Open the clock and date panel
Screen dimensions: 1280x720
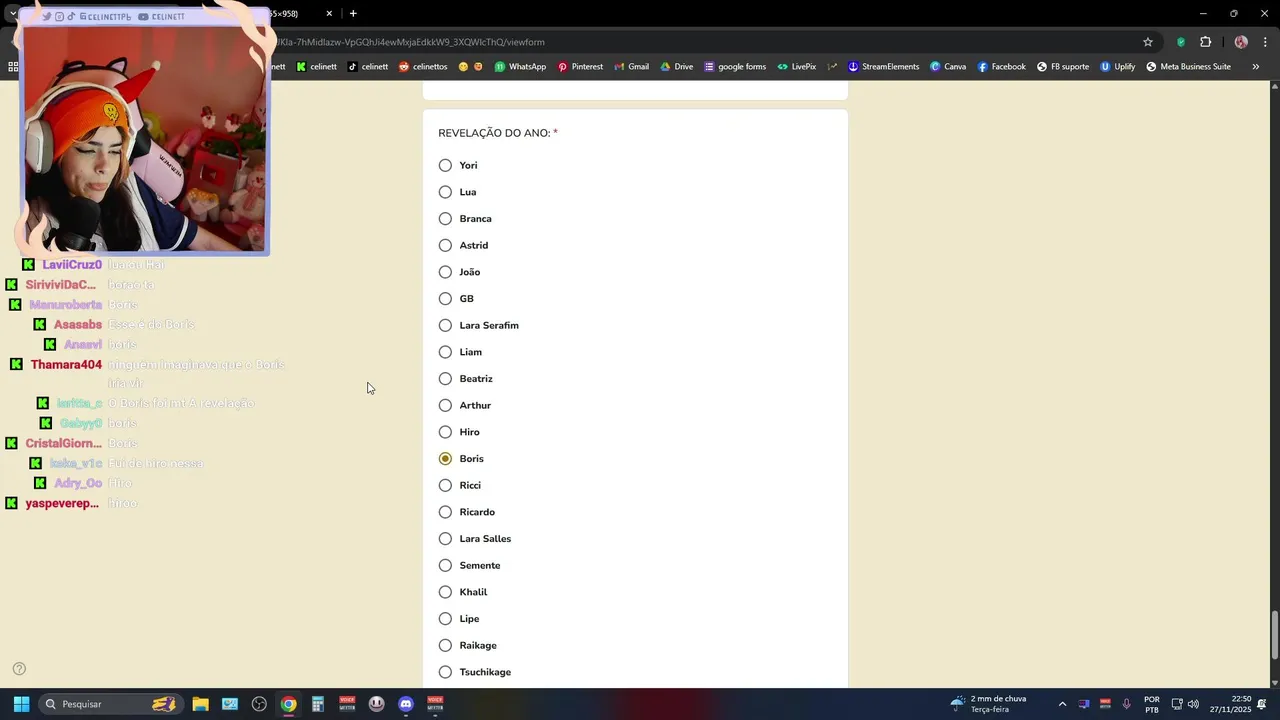(x=1230, y=704)
